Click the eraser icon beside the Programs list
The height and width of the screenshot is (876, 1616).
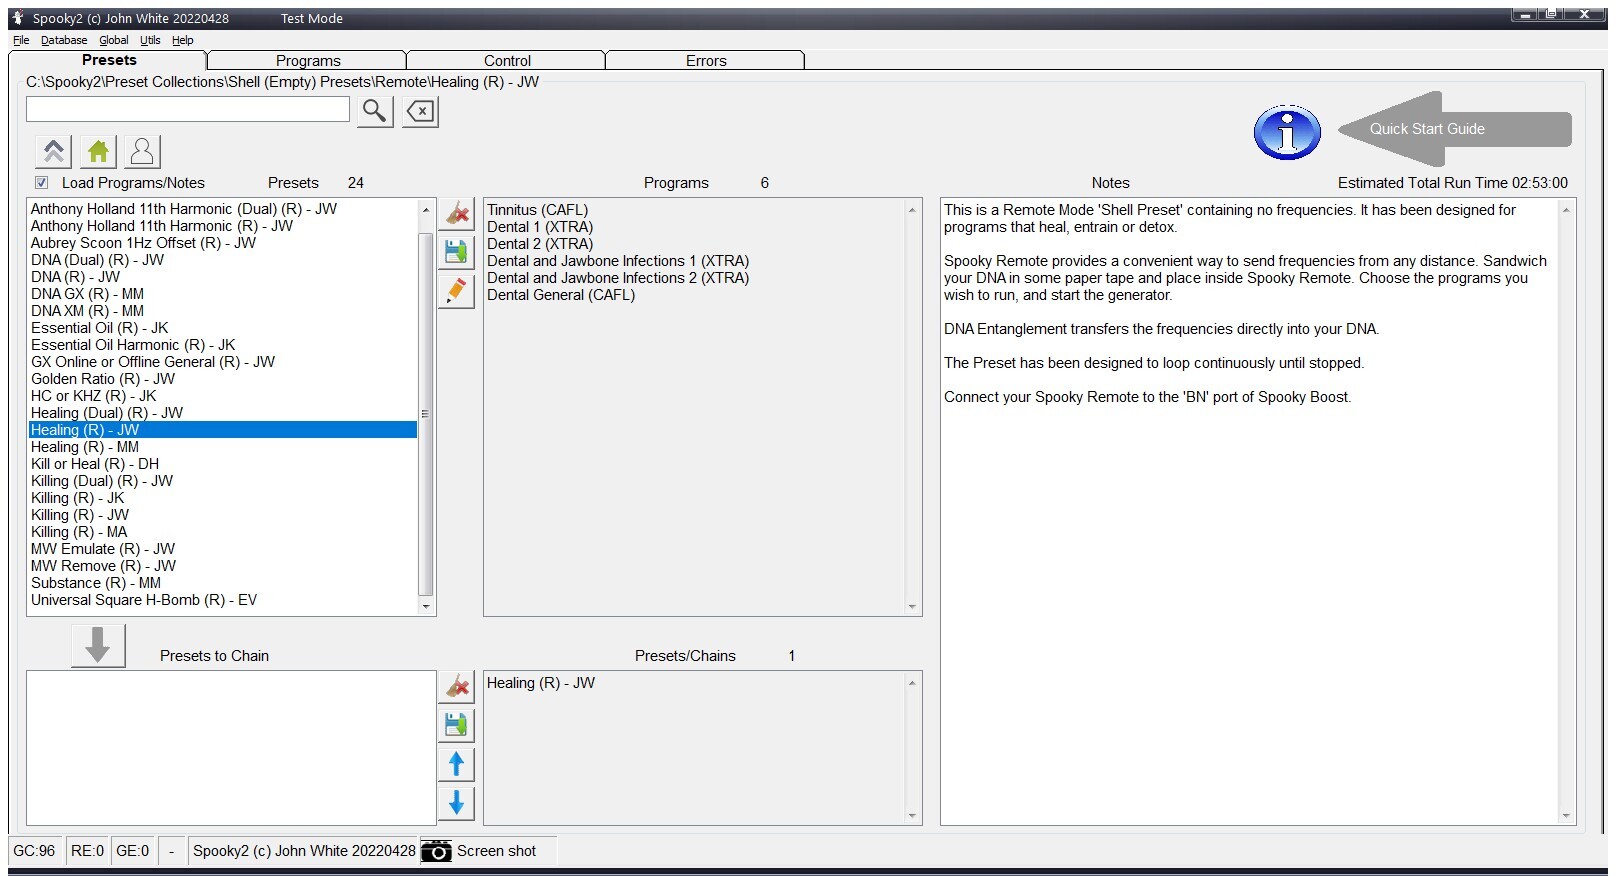point(457,213)
